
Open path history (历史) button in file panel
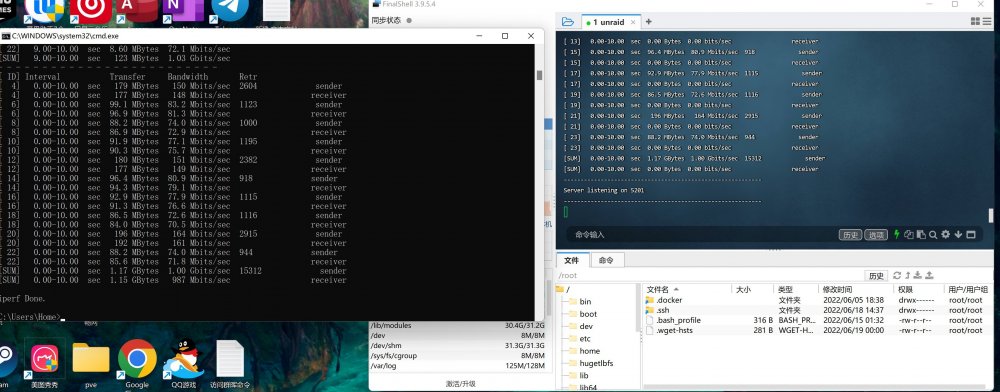click(x=876, y=275)
